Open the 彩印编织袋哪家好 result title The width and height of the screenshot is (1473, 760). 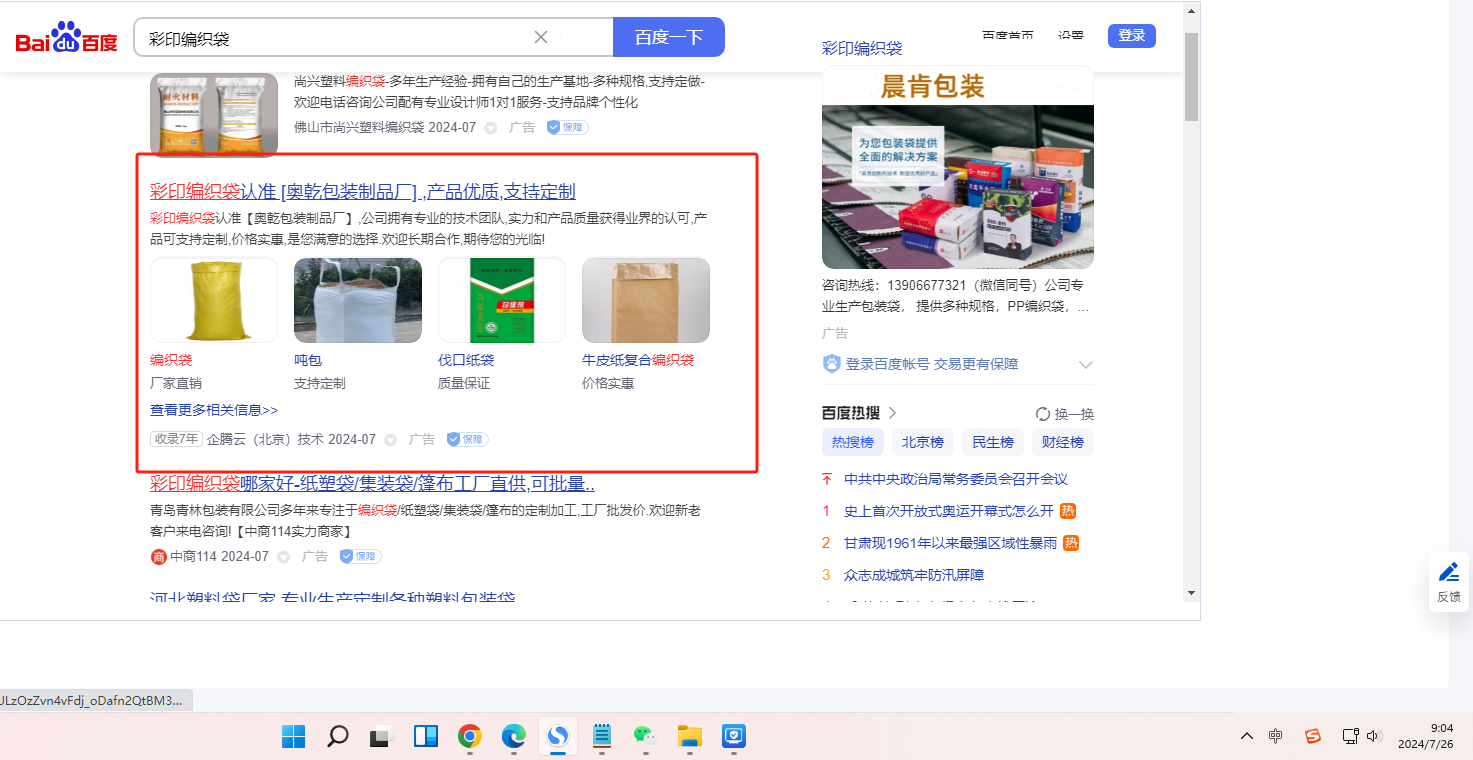372,484
